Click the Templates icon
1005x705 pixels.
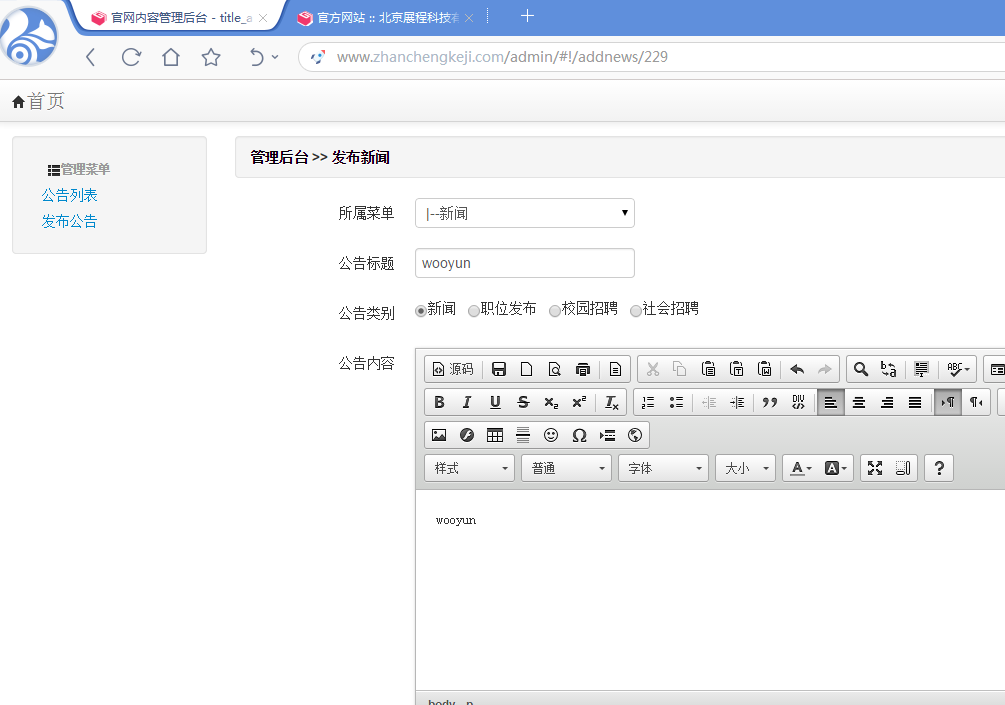(x=615, y=369)
